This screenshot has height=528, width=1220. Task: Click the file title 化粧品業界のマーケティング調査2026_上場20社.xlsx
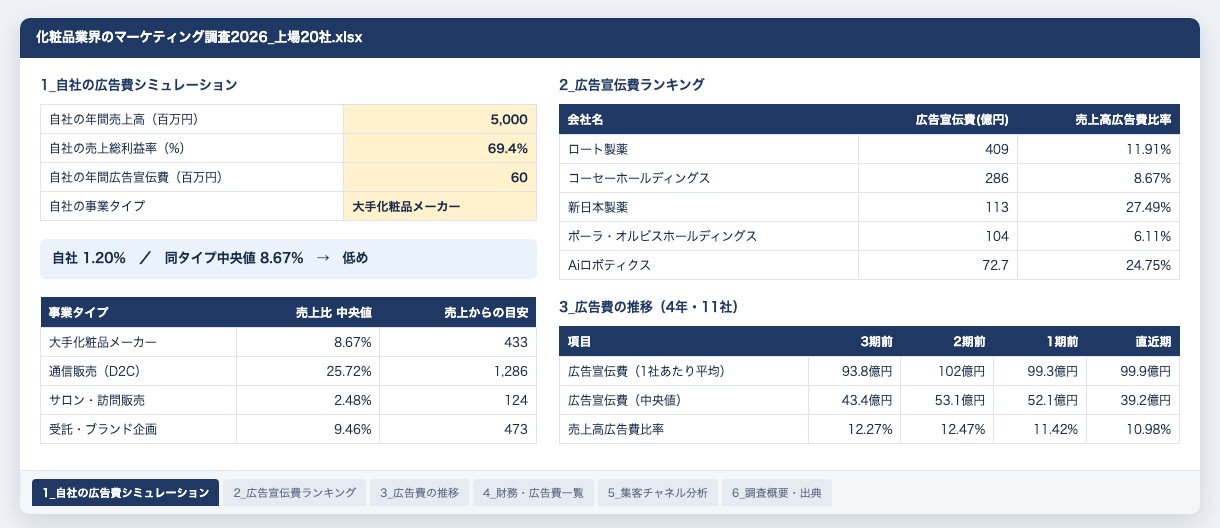pos(199,38)
